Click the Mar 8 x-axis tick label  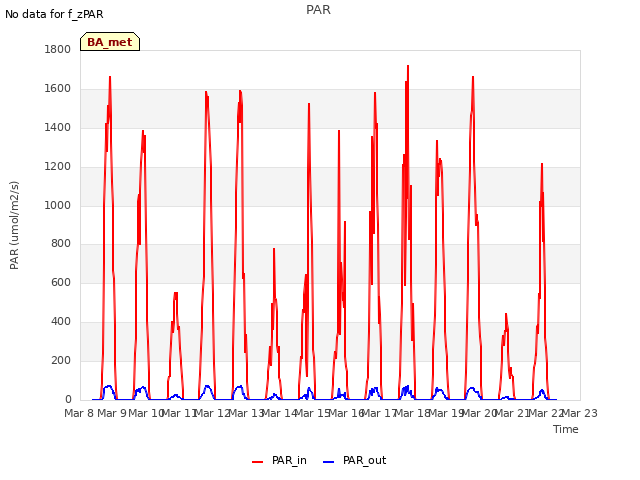click(x=79, y=413)
